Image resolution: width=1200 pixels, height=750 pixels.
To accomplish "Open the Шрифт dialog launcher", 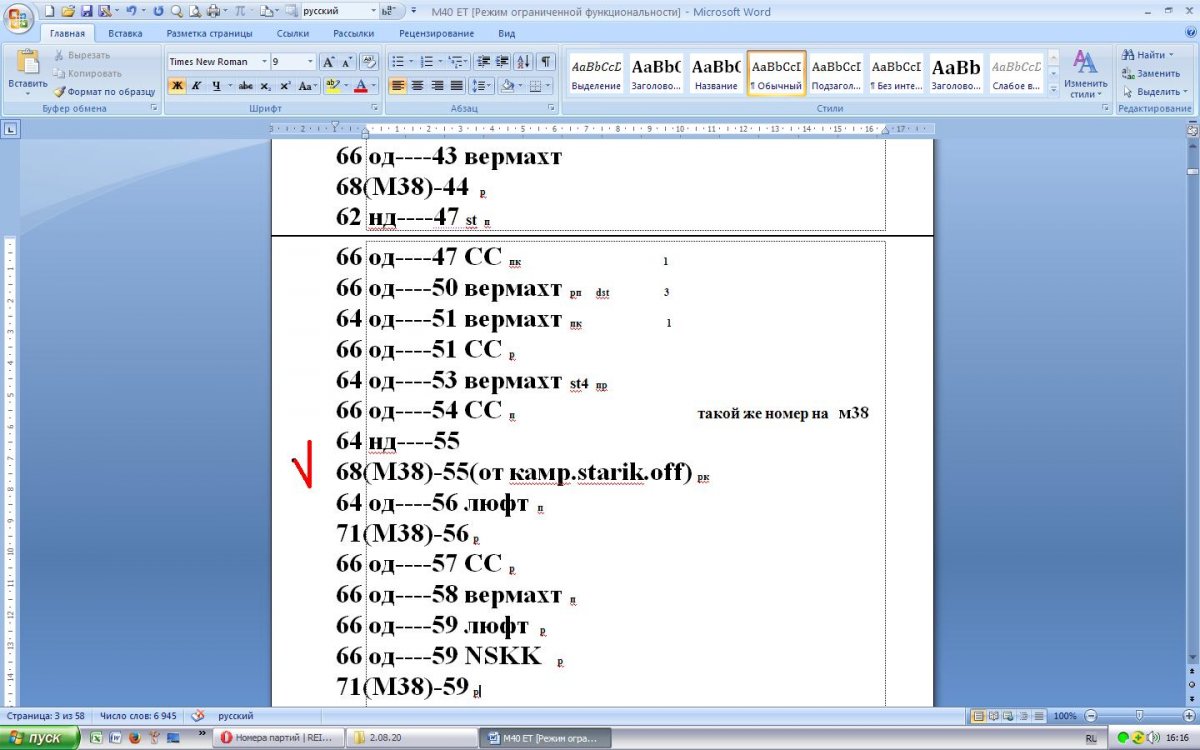I will coord(375,108).
